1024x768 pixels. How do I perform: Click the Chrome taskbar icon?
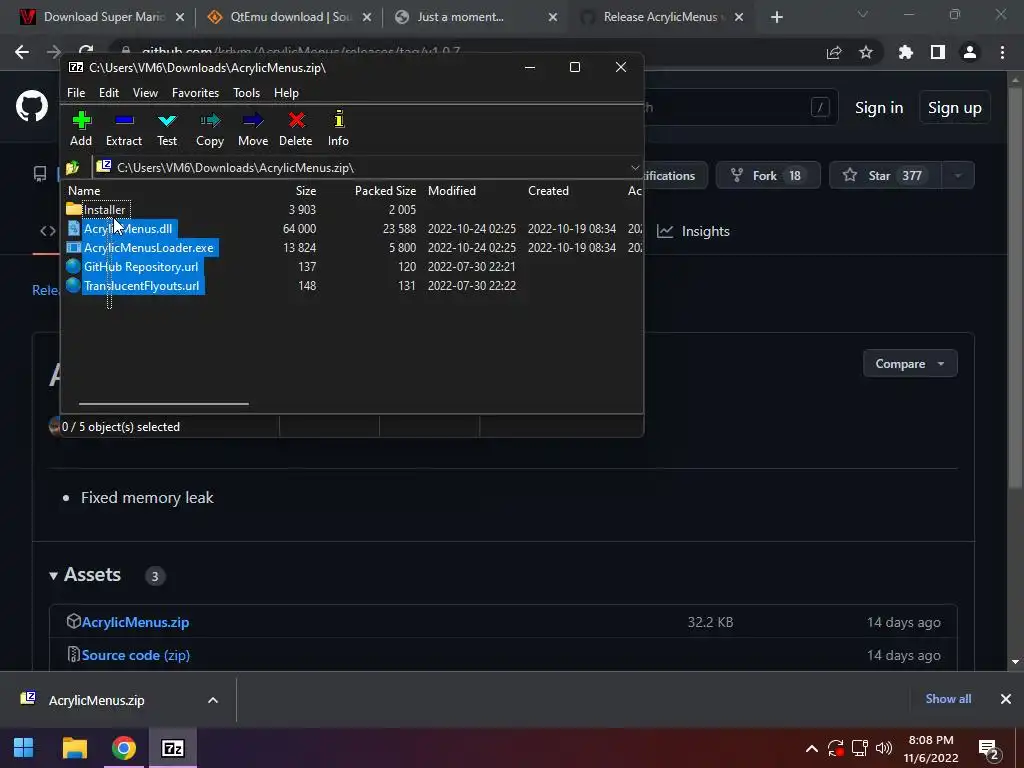123,748
